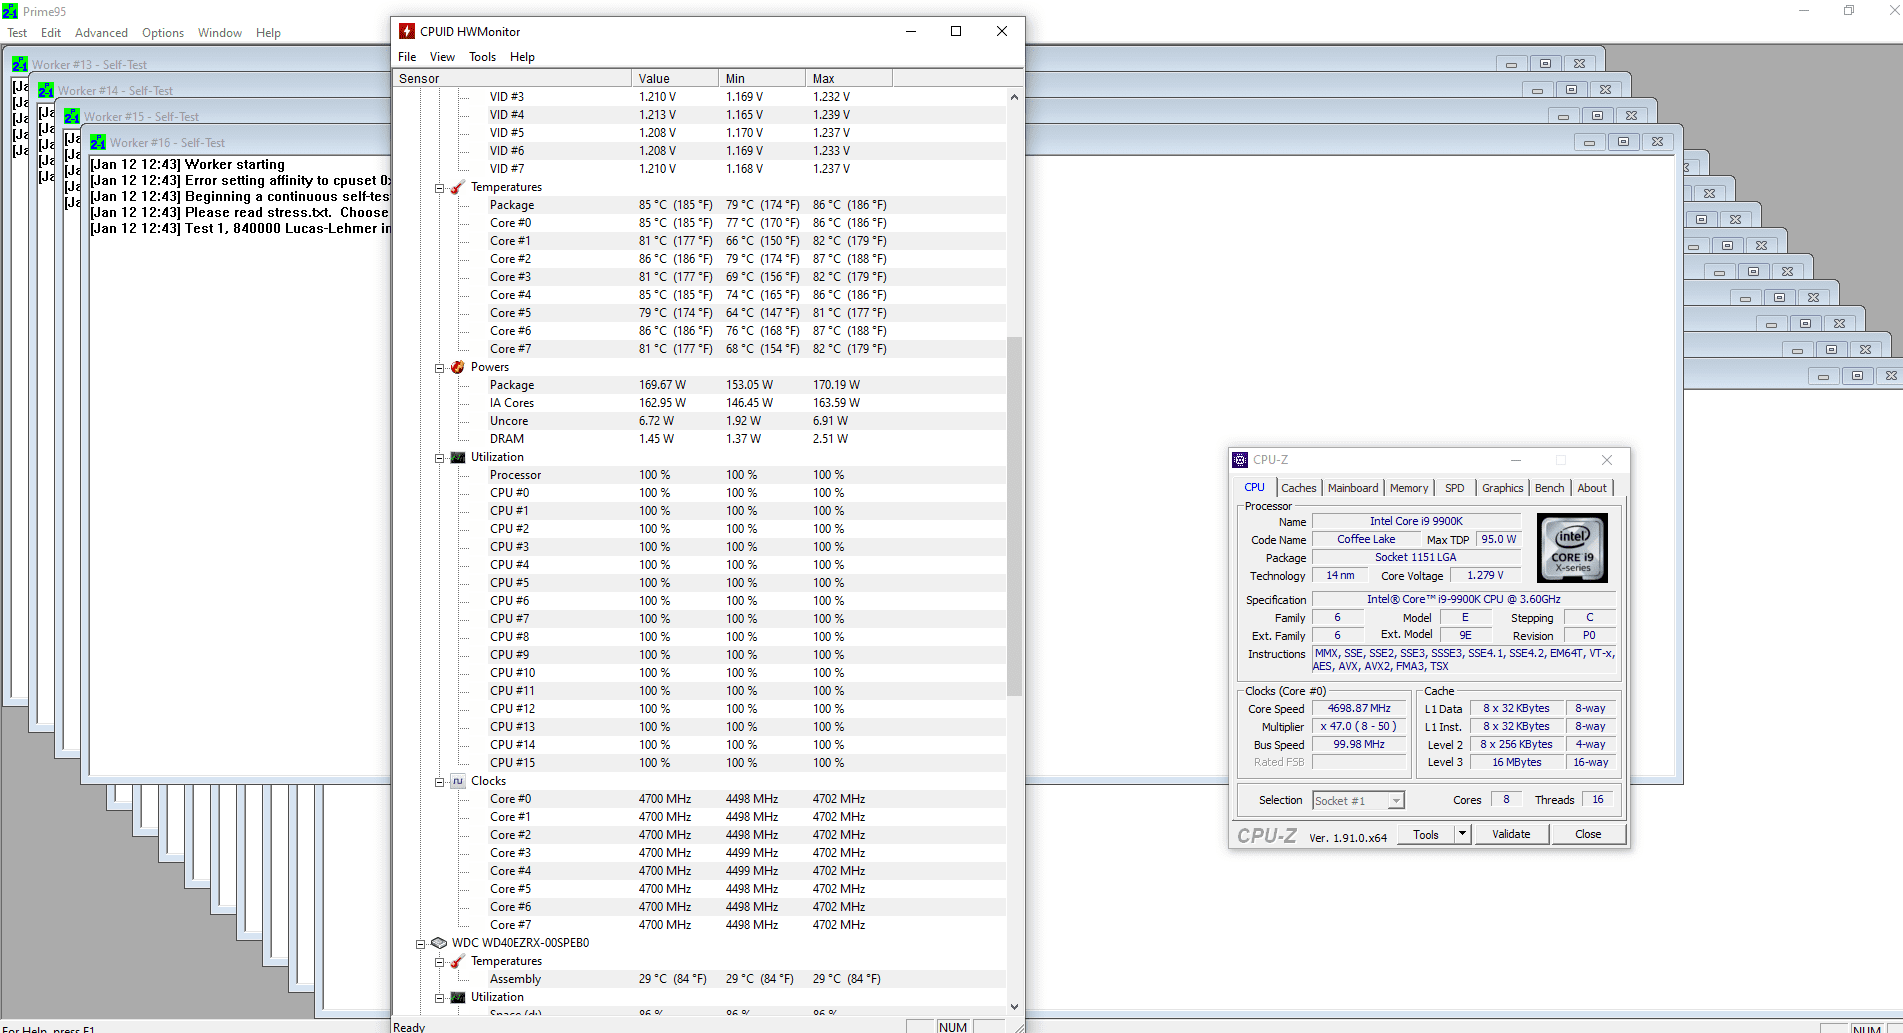
Task: Open the Tools dropdown arrow in CPU-Z
Action: tap(1462, 834)
